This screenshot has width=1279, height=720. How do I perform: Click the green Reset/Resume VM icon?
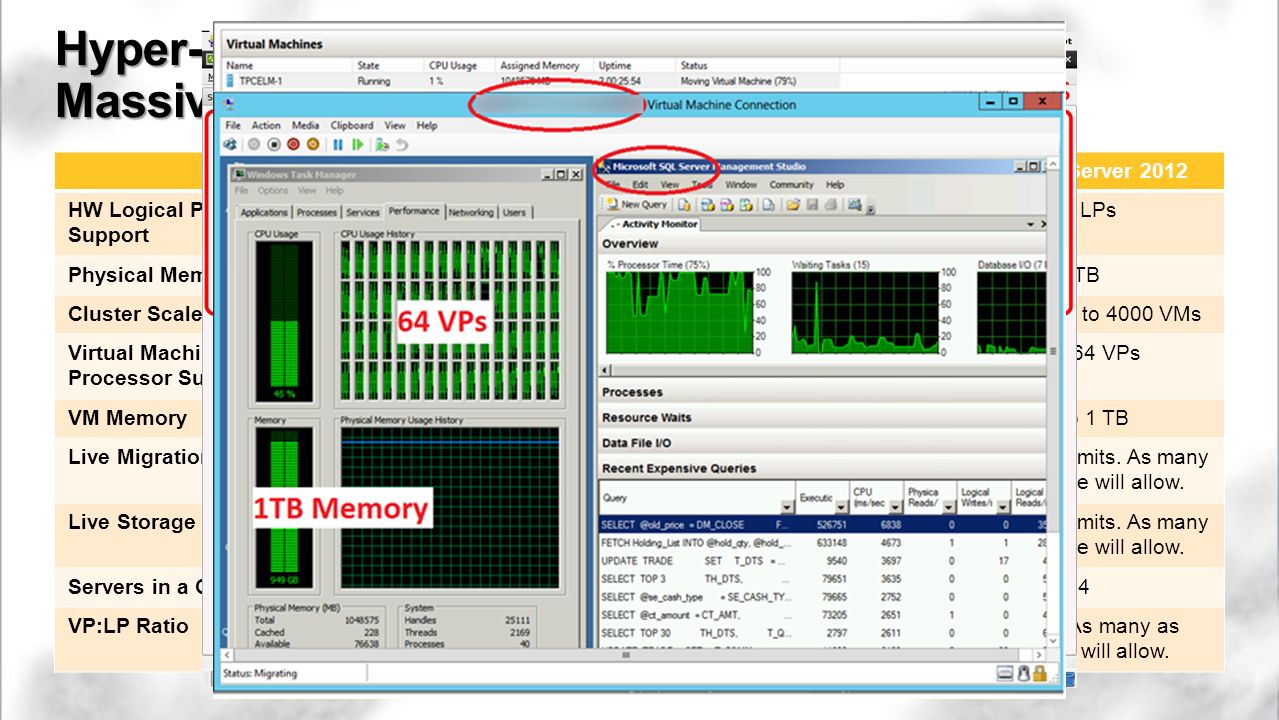(358, 144)
